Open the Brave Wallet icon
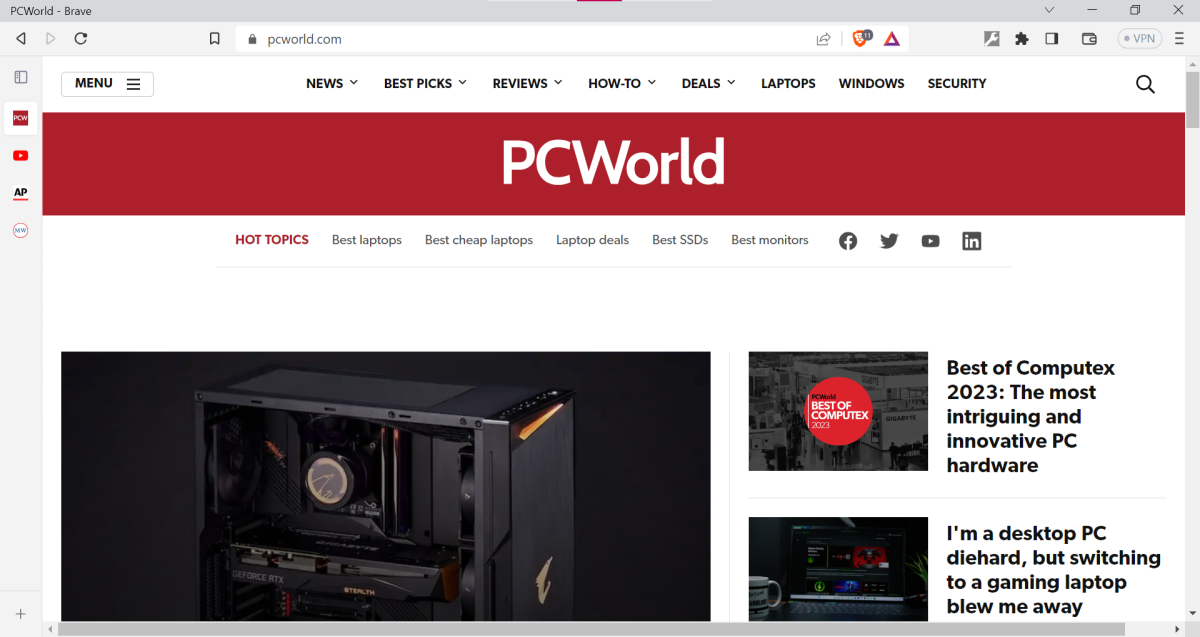 pyautogui.click(x=1090, y=39)
